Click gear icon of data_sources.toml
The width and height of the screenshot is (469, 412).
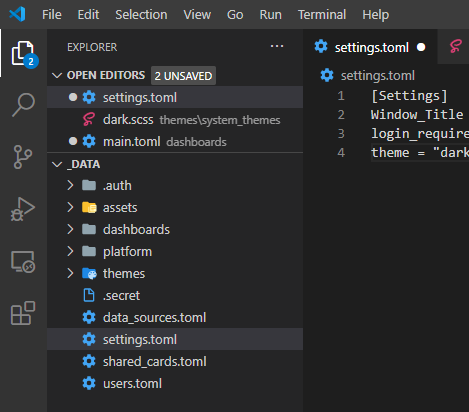tap(89, 317)
